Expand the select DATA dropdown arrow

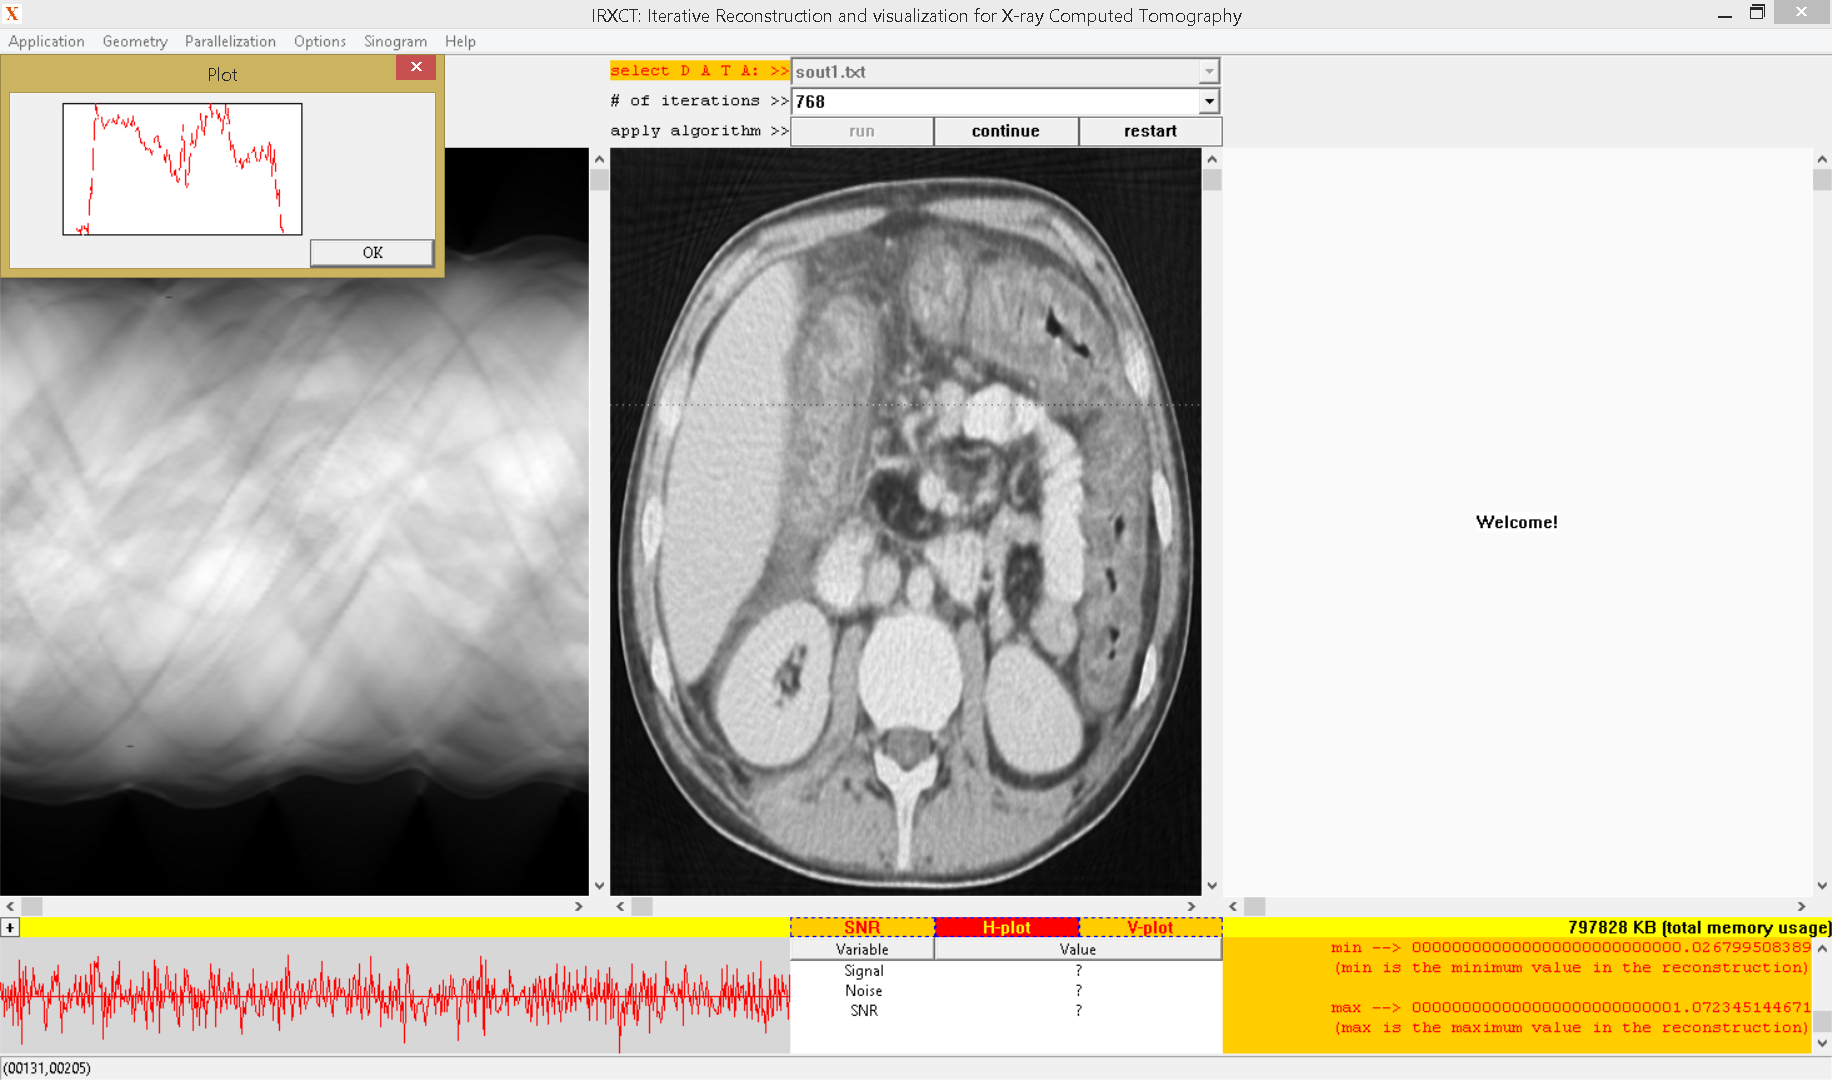(1209, 71)
